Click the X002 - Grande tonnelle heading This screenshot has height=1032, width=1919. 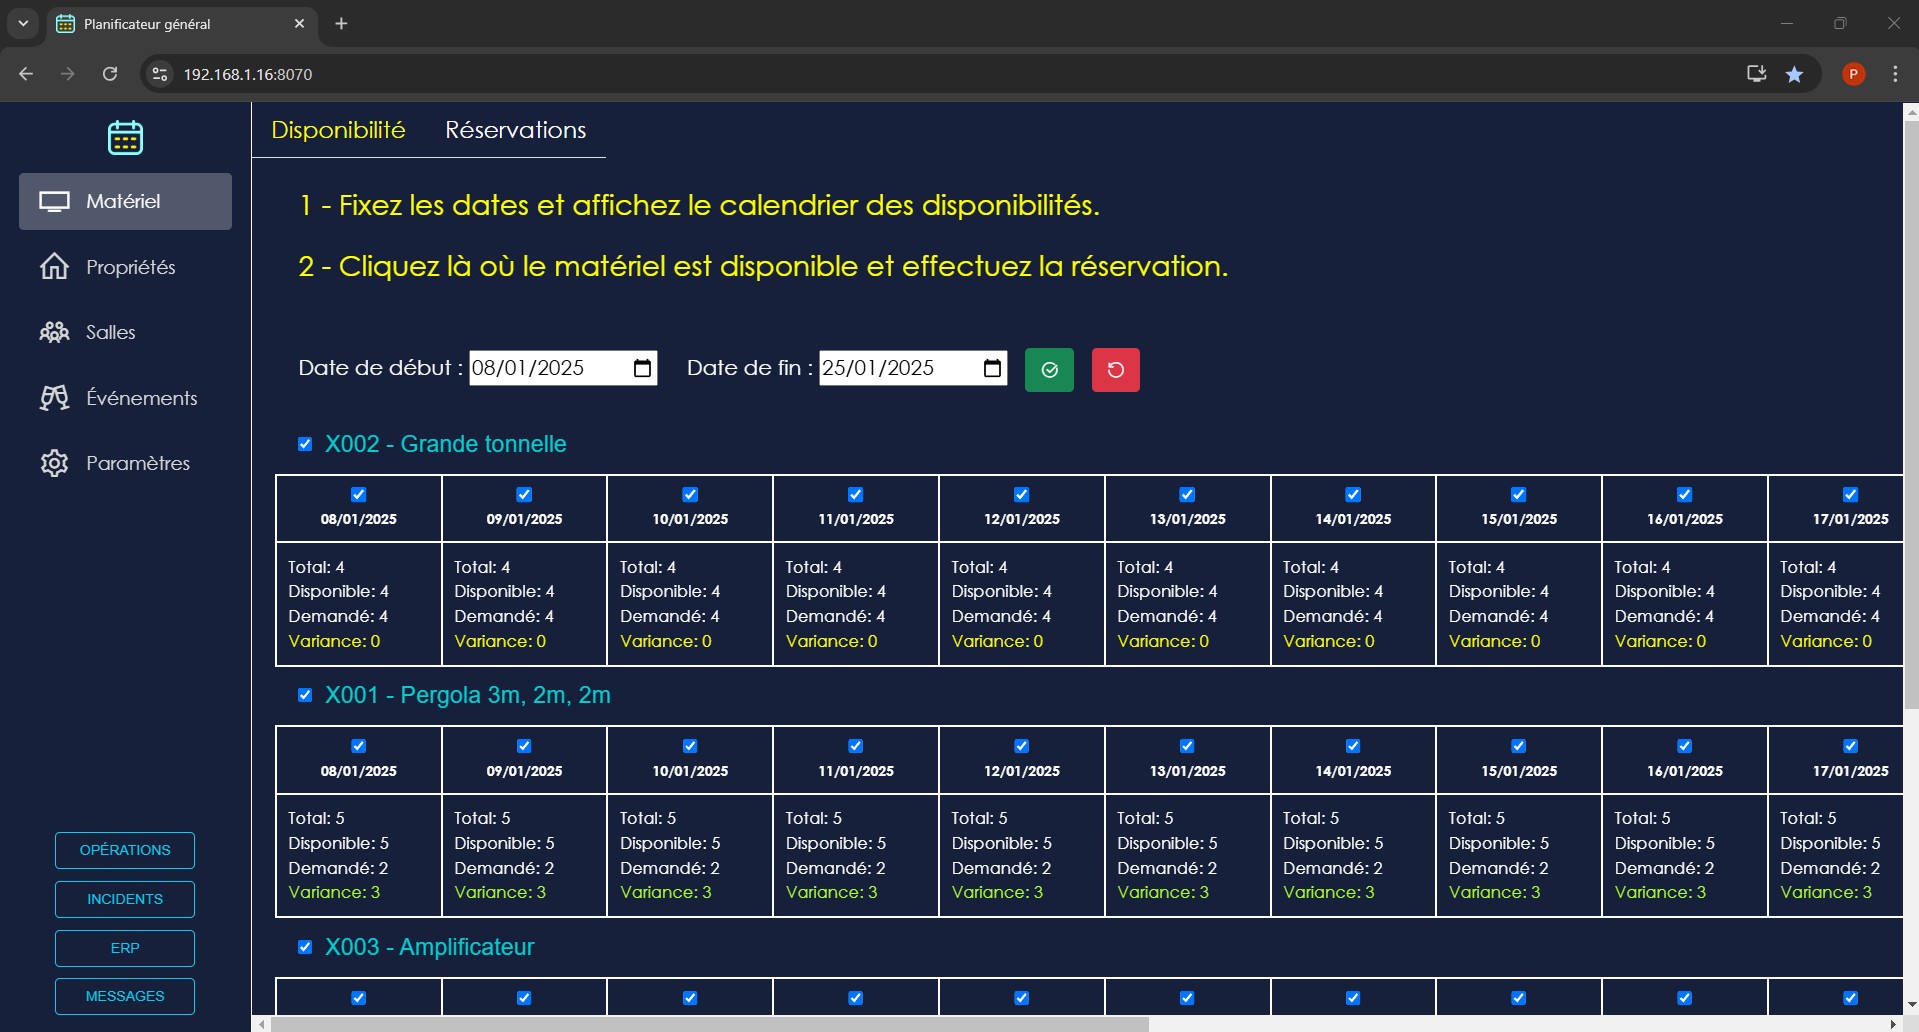pyautogui.click(x=445, y=444)
